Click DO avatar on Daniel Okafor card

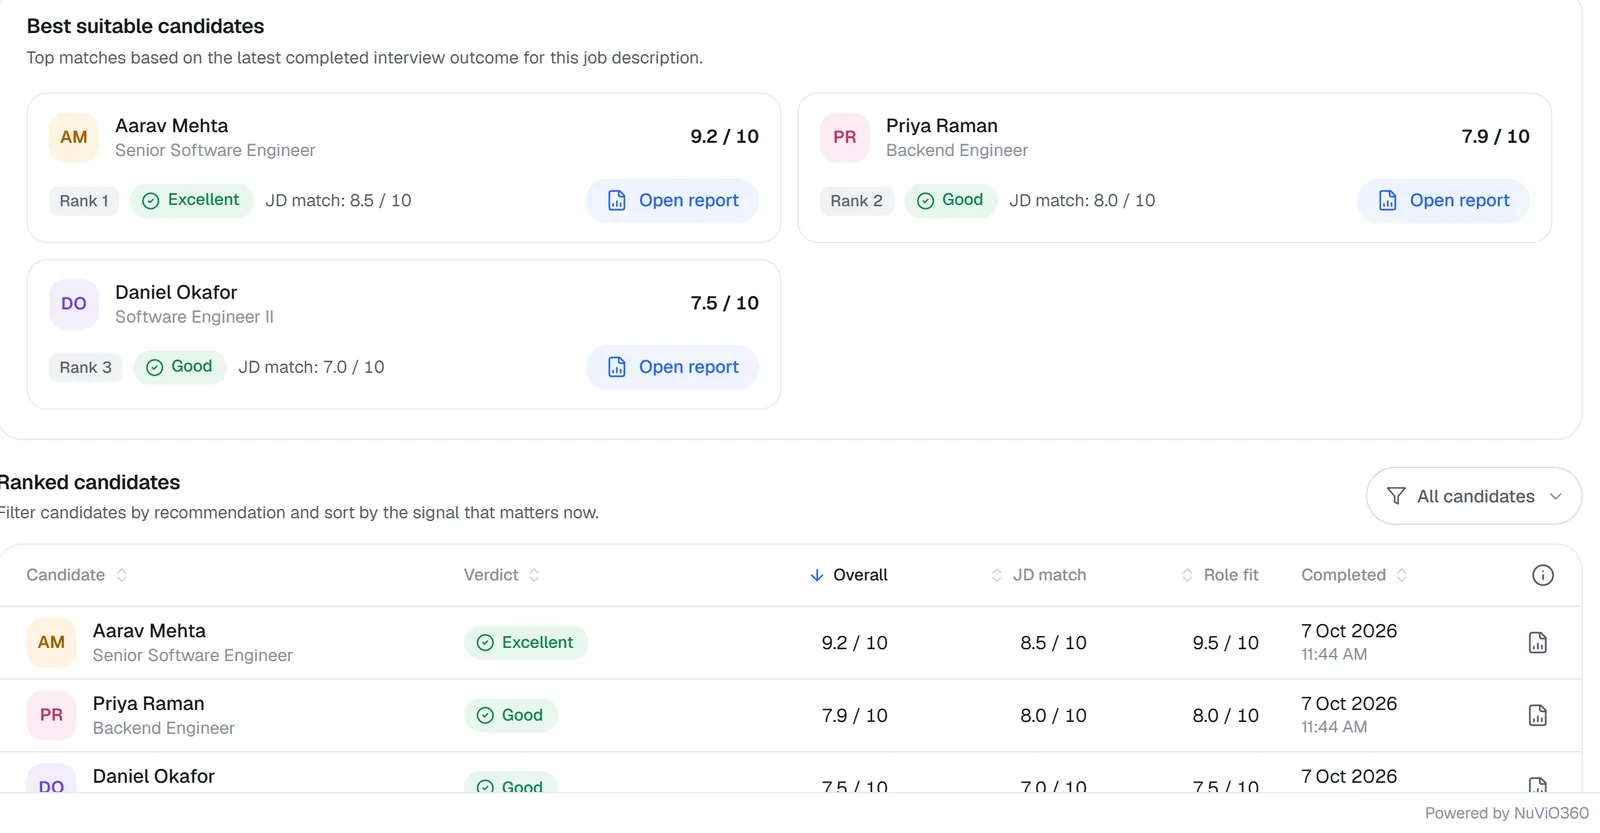[74, 304]
